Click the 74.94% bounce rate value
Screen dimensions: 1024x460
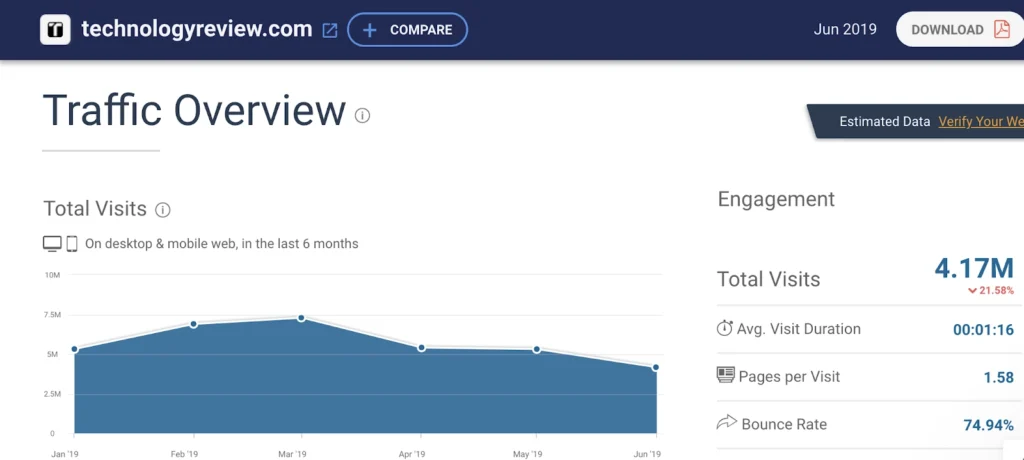point(988,425)
